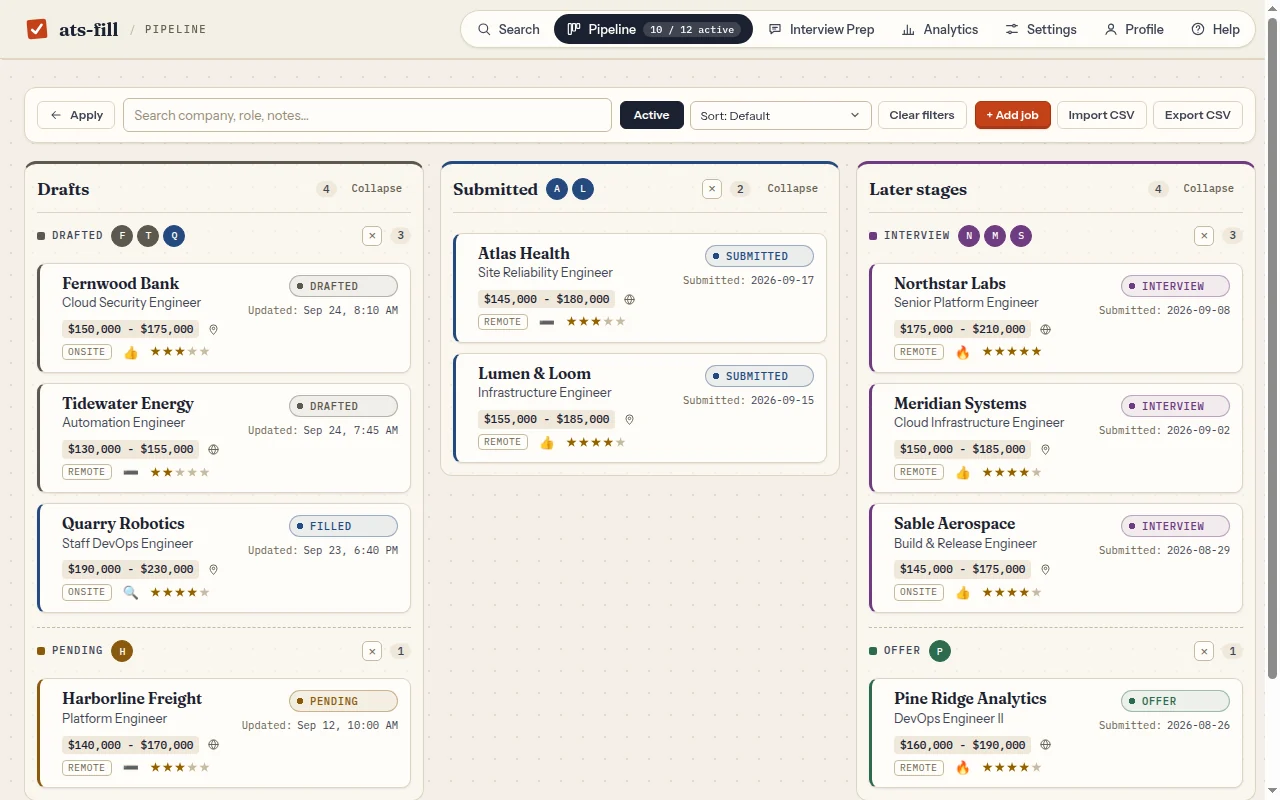Screen dimensions: 1280x800
Task: Click the x button in the Submitted column header
Action: 711,189
